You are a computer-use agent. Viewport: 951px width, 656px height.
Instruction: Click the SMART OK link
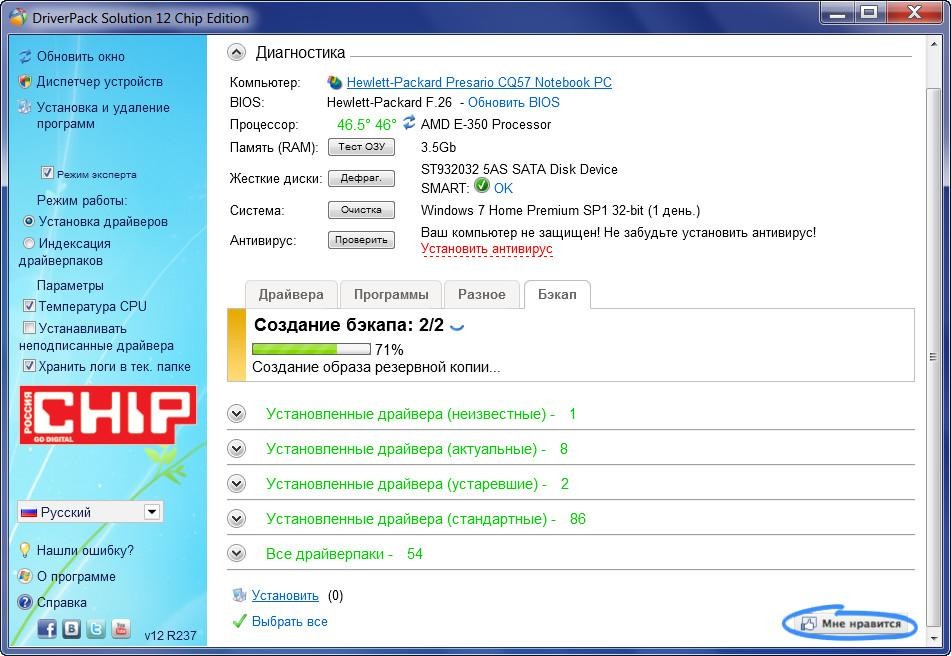click(503, 189)
